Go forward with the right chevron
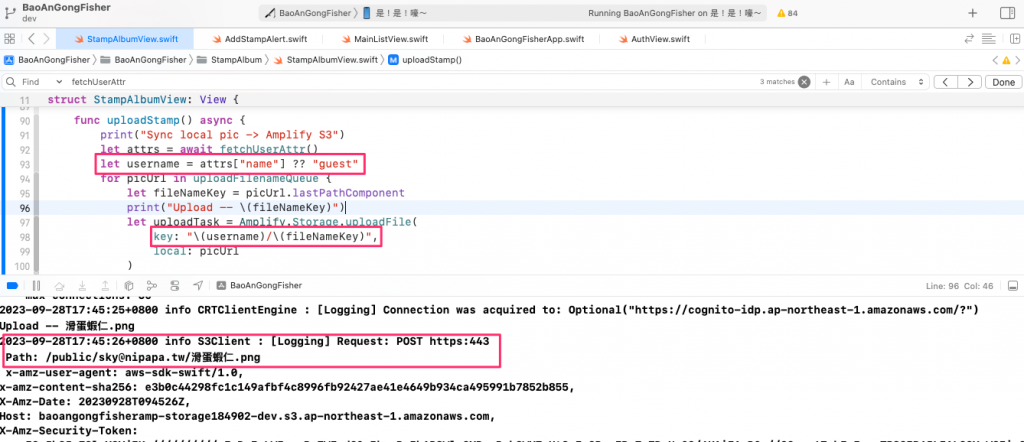Image resolution: width=1024 pixels, height=442 pixels. click(46, 39)
